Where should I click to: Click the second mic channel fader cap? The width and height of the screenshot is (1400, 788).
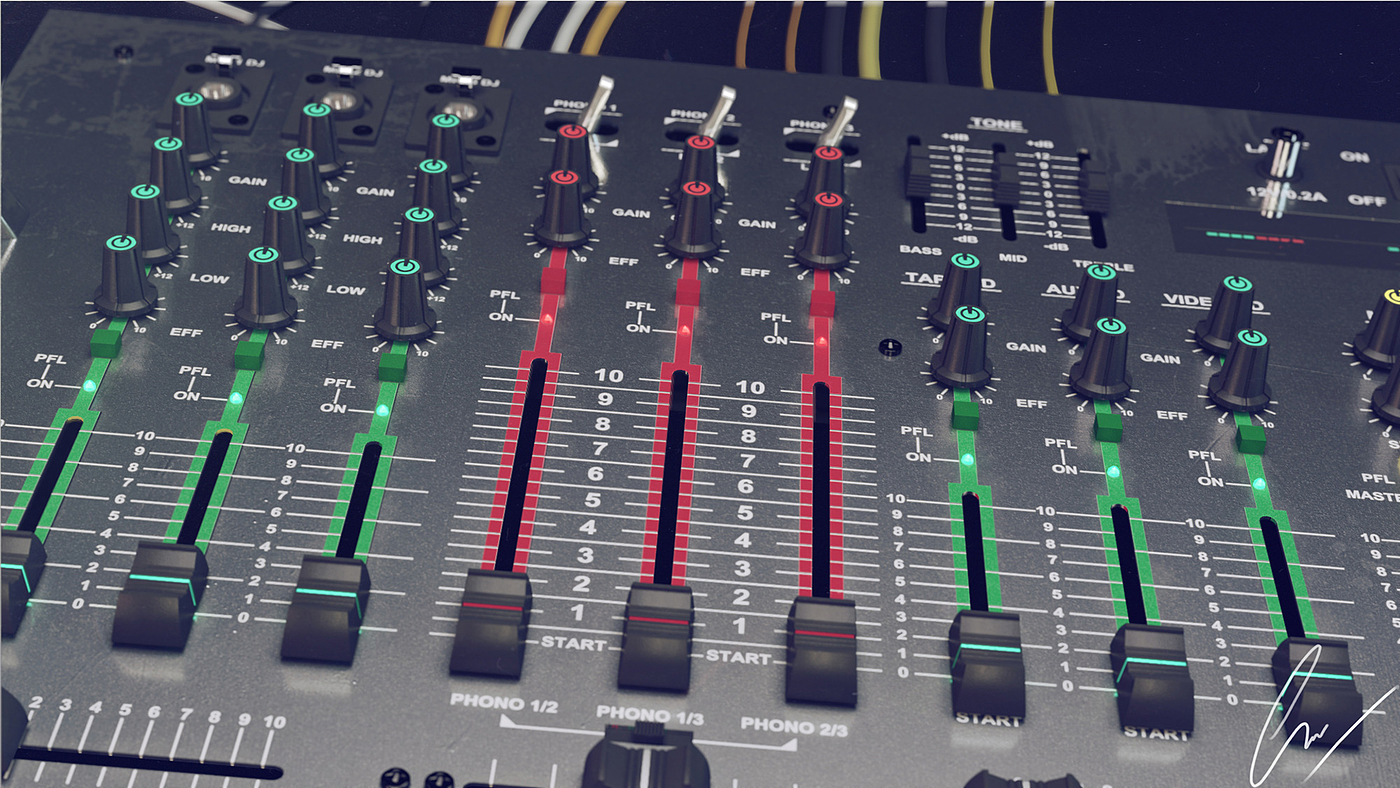[159, 595]
